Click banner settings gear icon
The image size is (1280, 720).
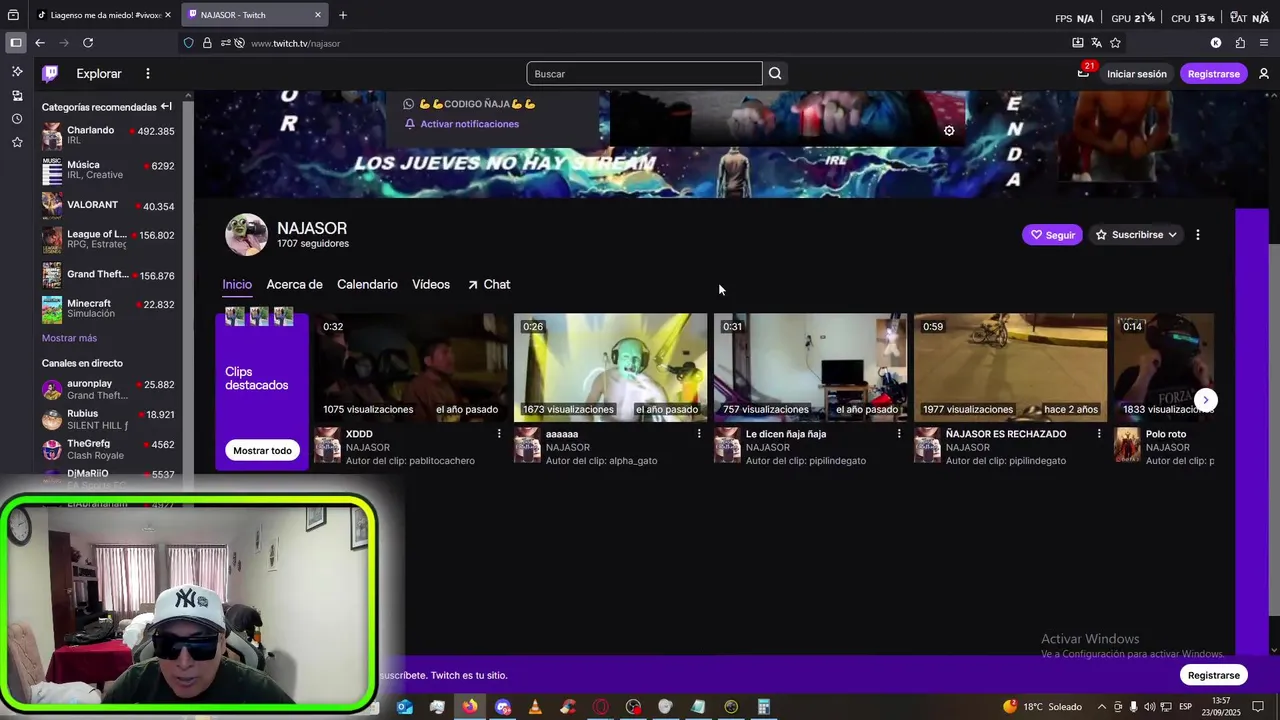tap(949, 131)
